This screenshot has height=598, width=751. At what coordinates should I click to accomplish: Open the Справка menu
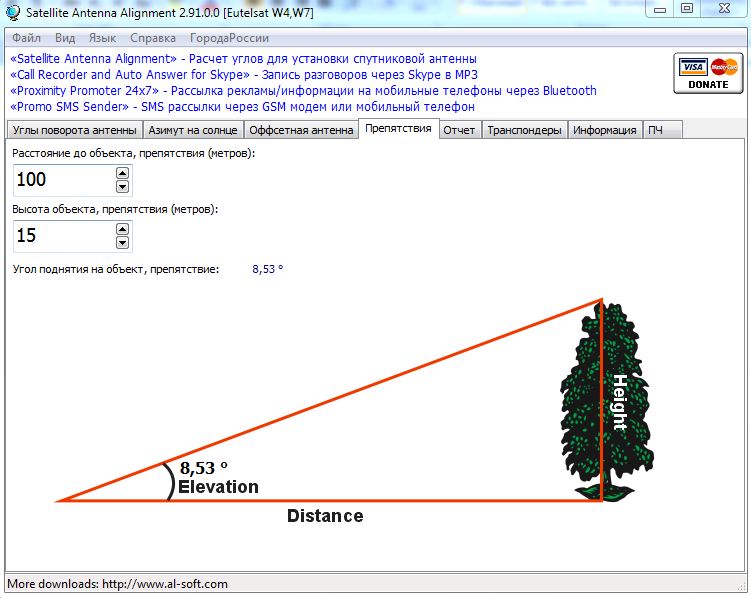(153, 39)
